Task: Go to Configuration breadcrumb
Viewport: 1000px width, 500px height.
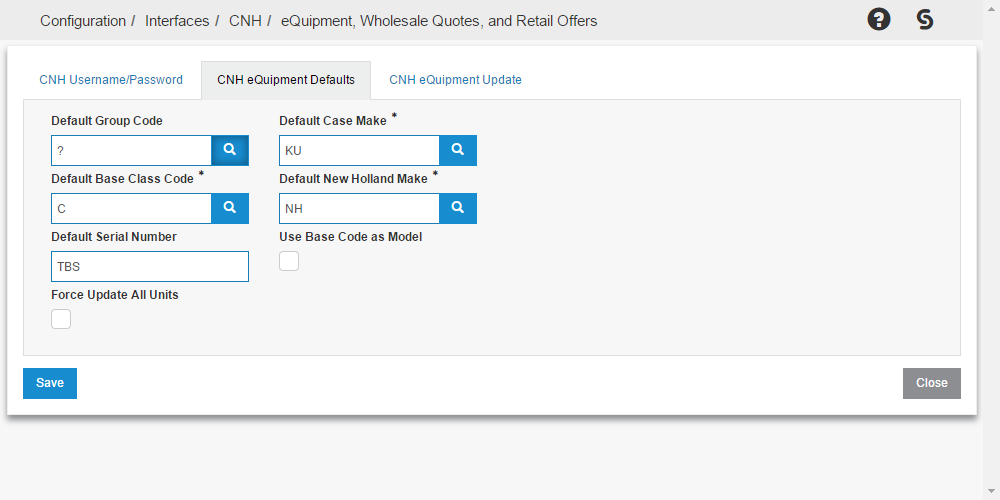Action: click(x=83, y=20)
